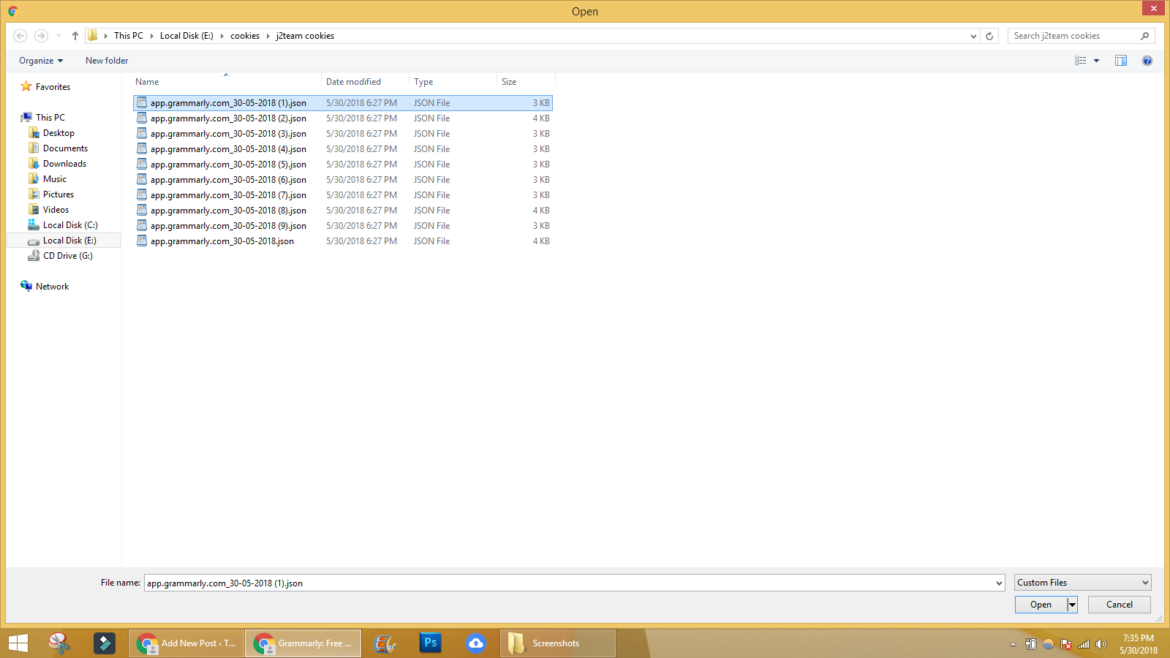The height and width of the screenshot is (658, 1170).
Task: Select Desktop in navigation pane
Action: (x=58, y=133)
